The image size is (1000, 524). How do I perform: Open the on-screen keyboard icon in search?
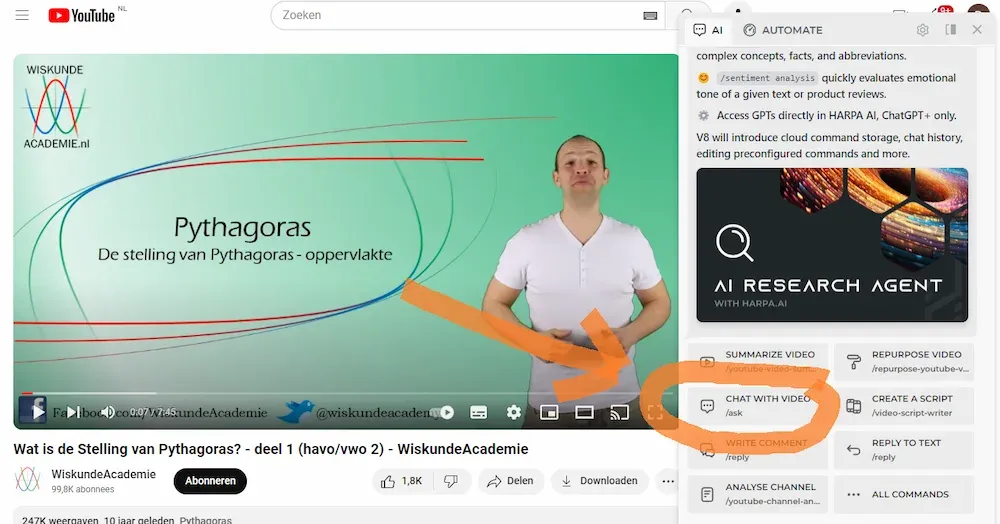pos(650,16)
